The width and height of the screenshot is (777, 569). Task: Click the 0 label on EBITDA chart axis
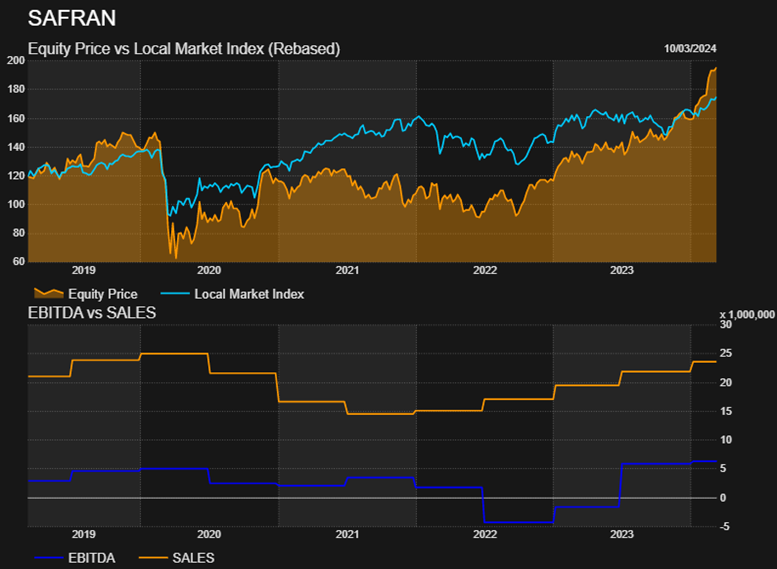pyautogui.click(x=723, y=498)
